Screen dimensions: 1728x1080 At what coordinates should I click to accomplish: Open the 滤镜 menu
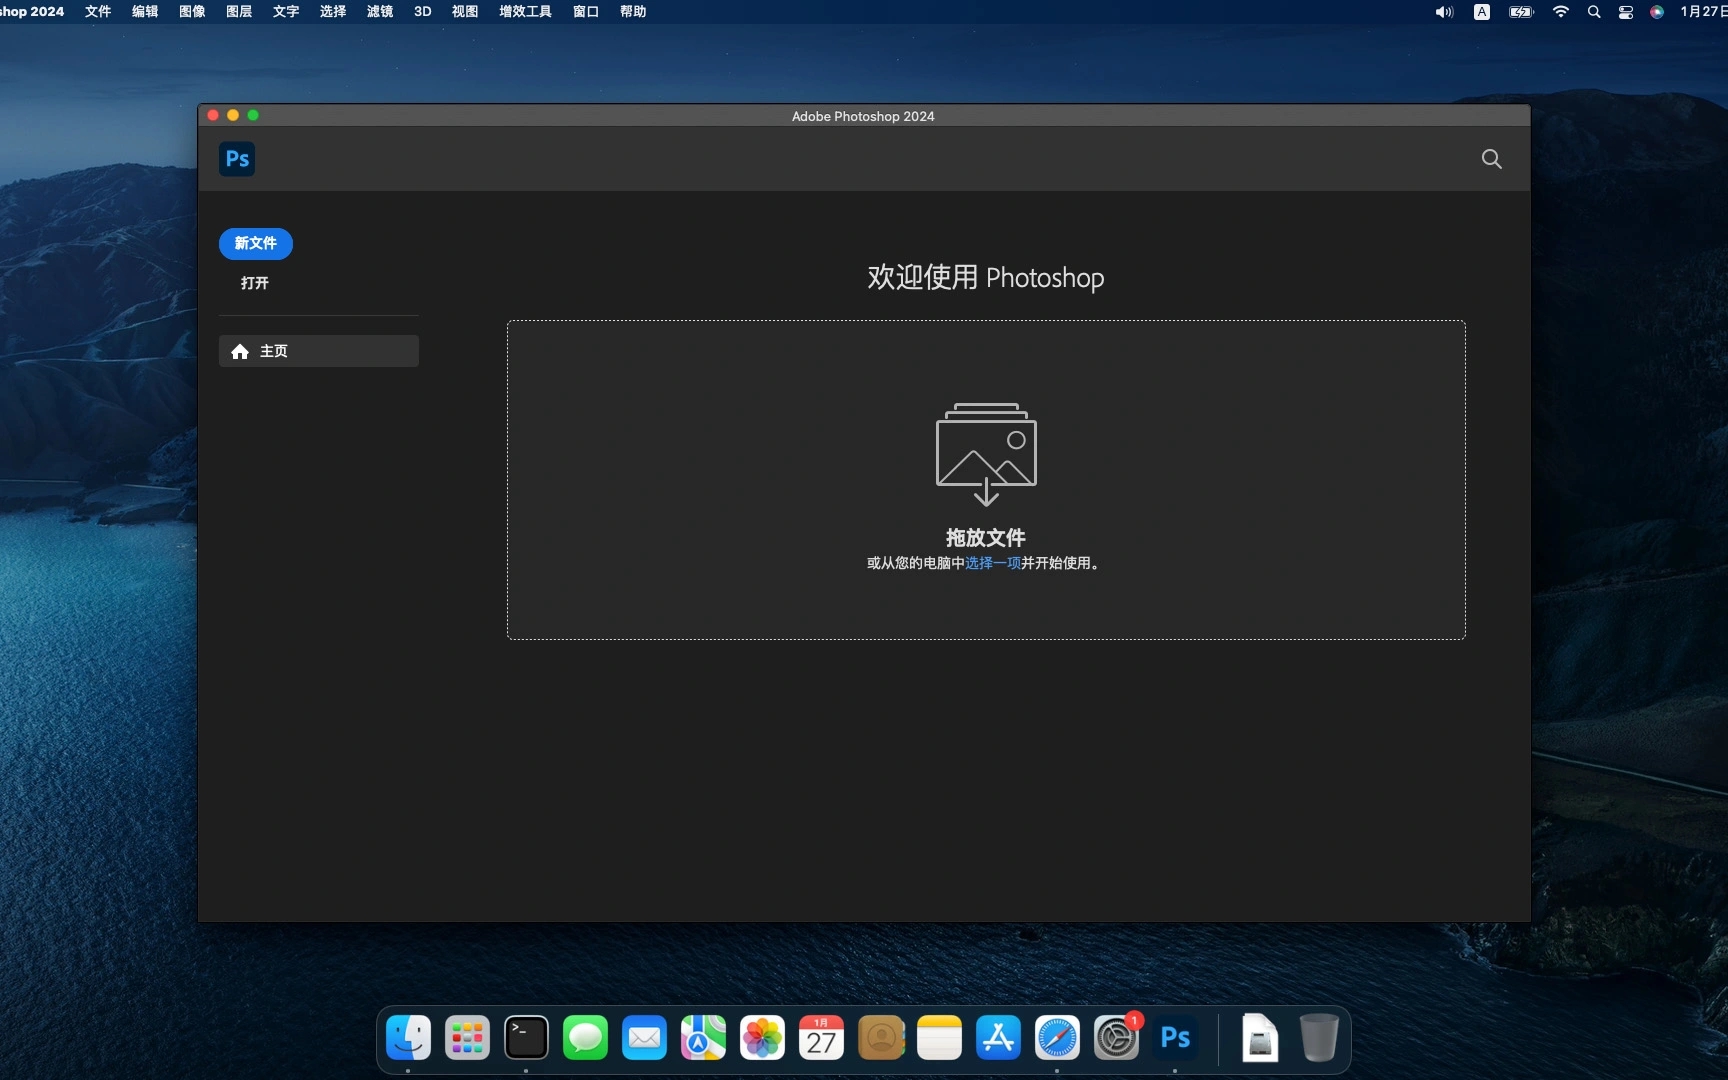tap(380, 12)
